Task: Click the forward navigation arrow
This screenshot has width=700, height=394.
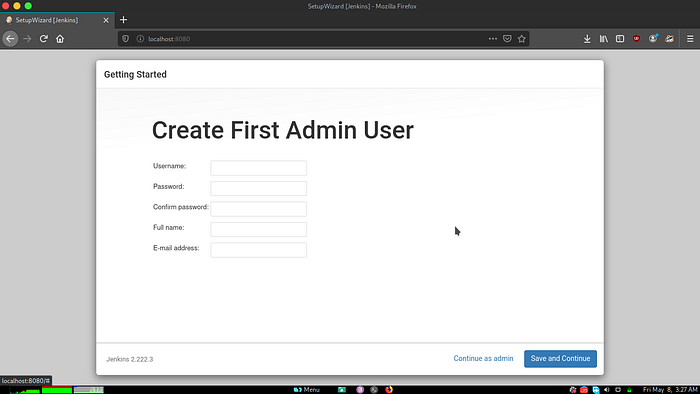Action: pos(27,39)
